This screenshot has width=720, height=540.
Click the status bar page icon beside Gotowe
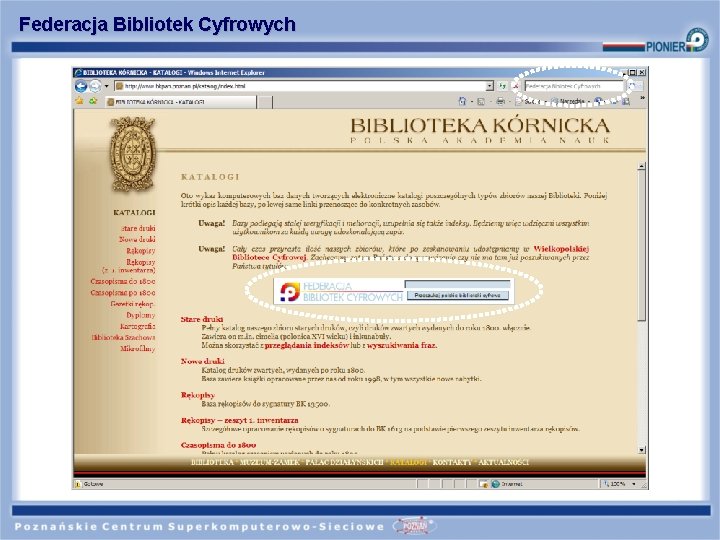point(78,484)
